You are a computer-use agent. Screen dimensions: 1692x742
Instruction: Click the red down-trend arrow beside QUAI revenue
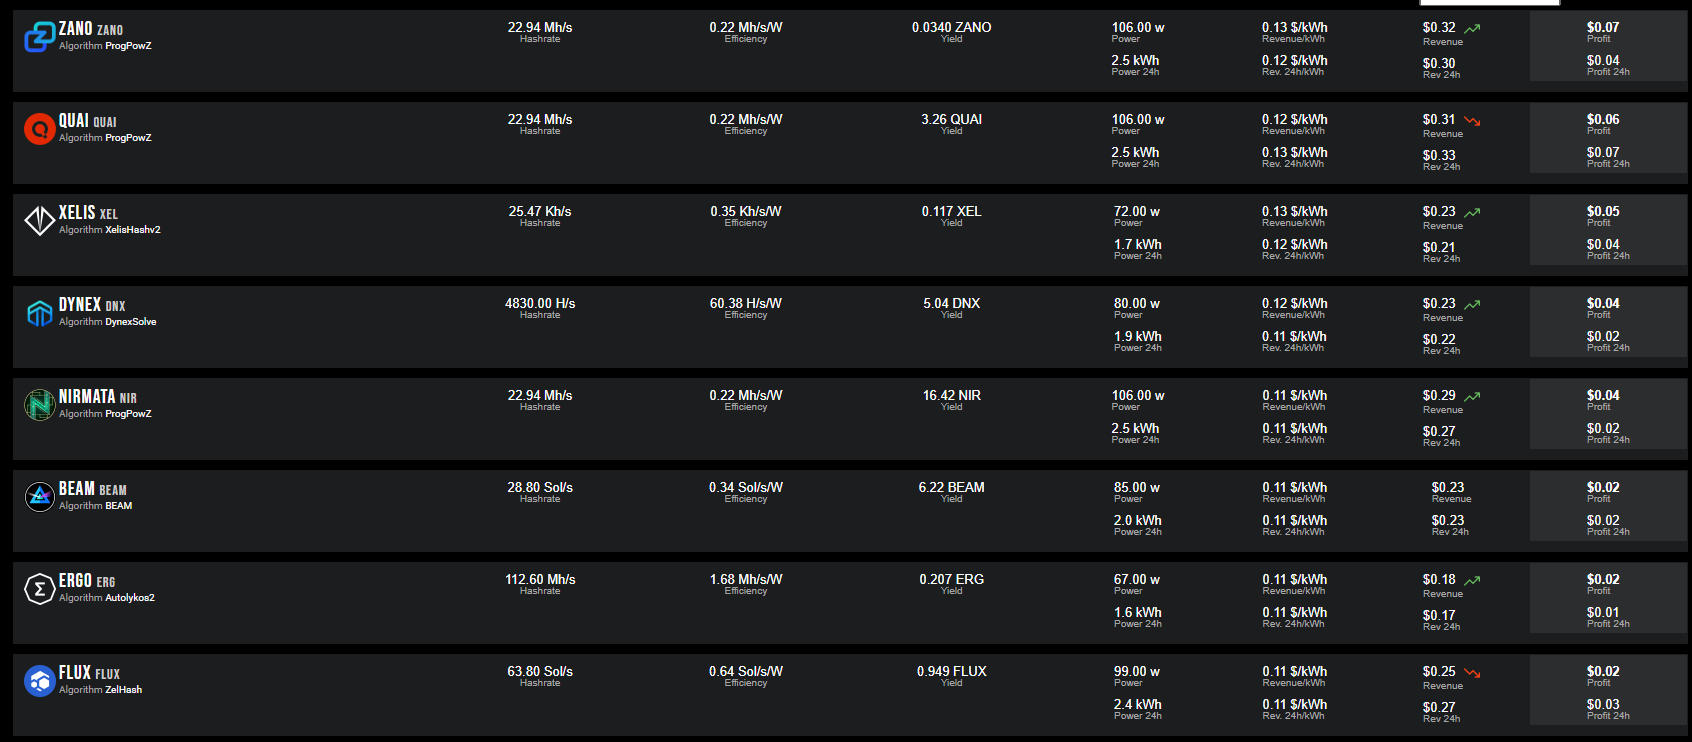click(x=1472, y=121)
